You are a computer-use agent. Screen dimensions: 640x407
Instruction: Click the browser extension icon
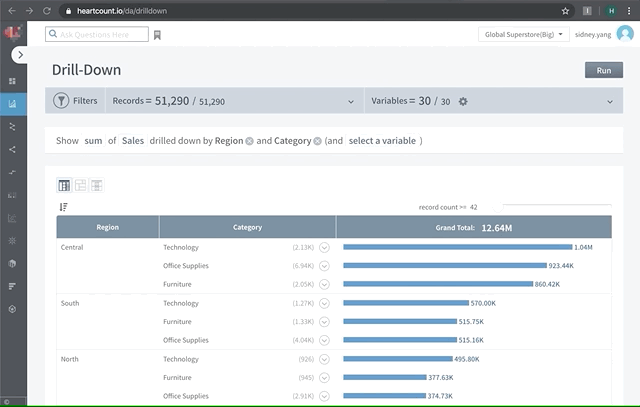(587, 11)
